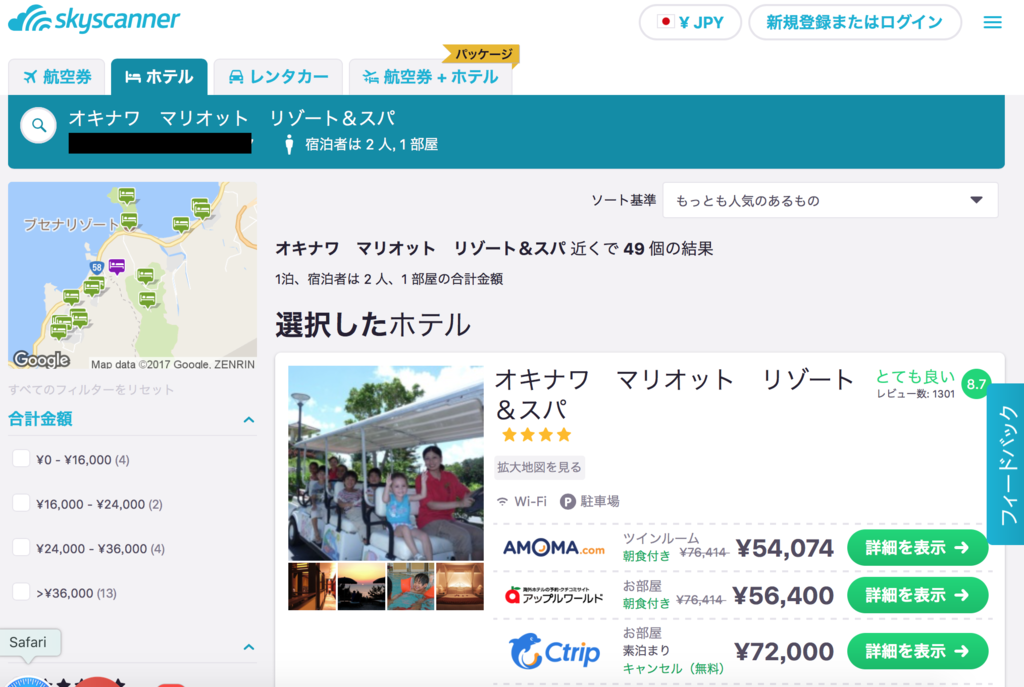Click the Google logo on map
The image size is (1024, 687).
[42, 359]
